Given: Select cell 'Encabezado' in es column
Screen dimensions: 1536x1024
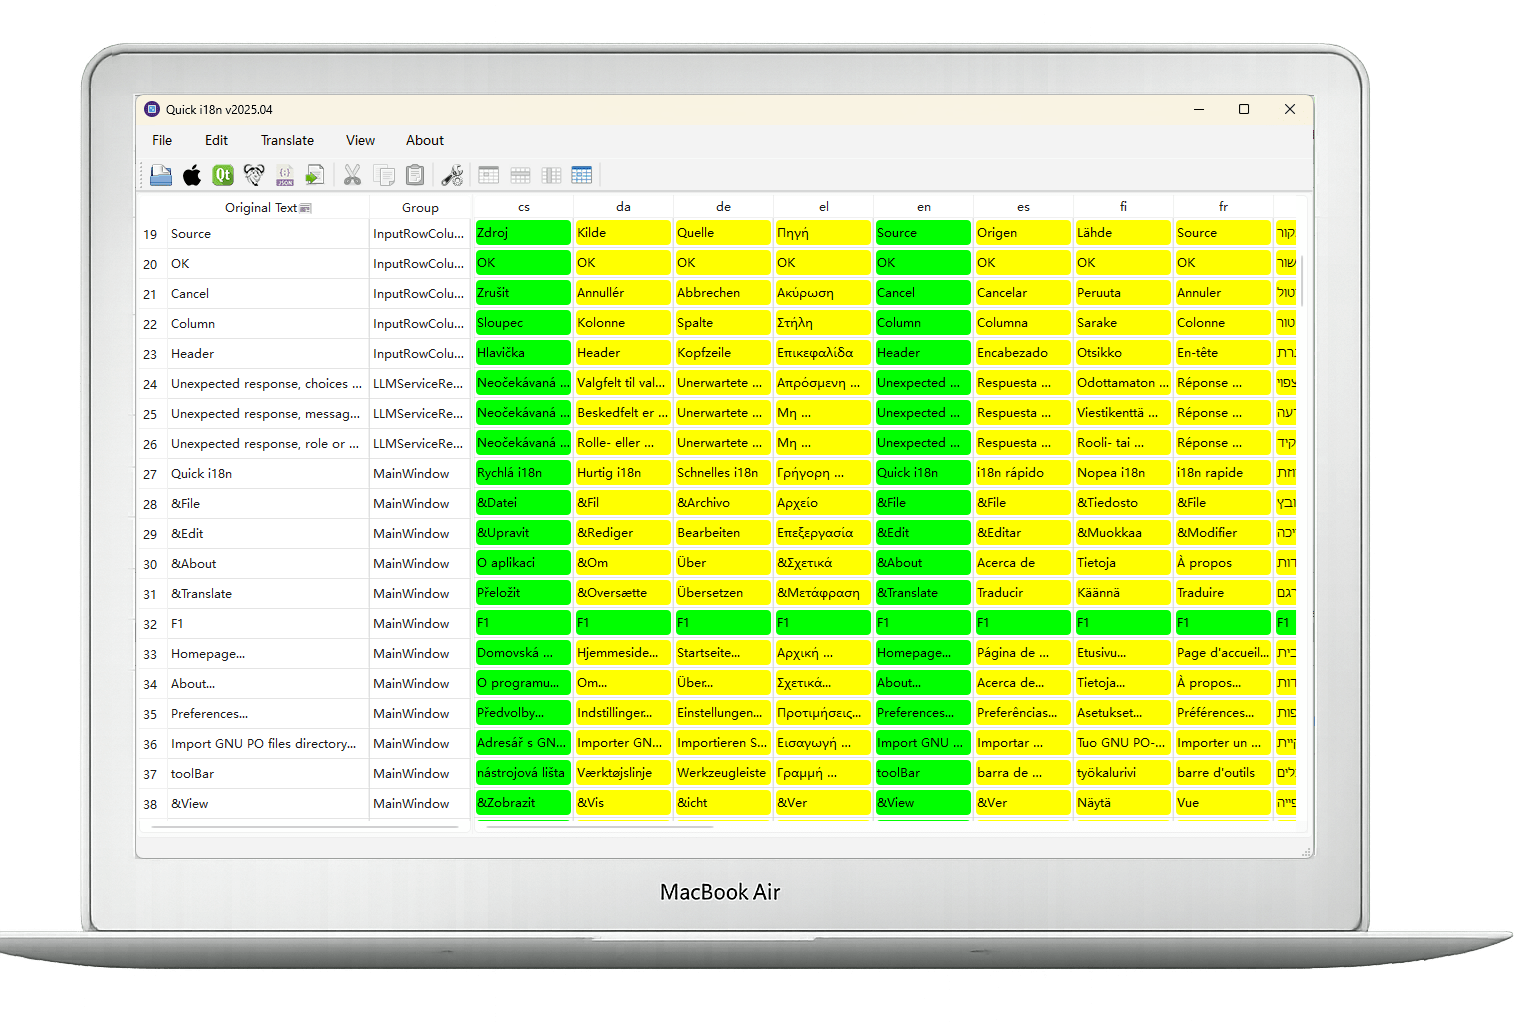Looking at the screenshot, I should click(x=1023, y=353).
